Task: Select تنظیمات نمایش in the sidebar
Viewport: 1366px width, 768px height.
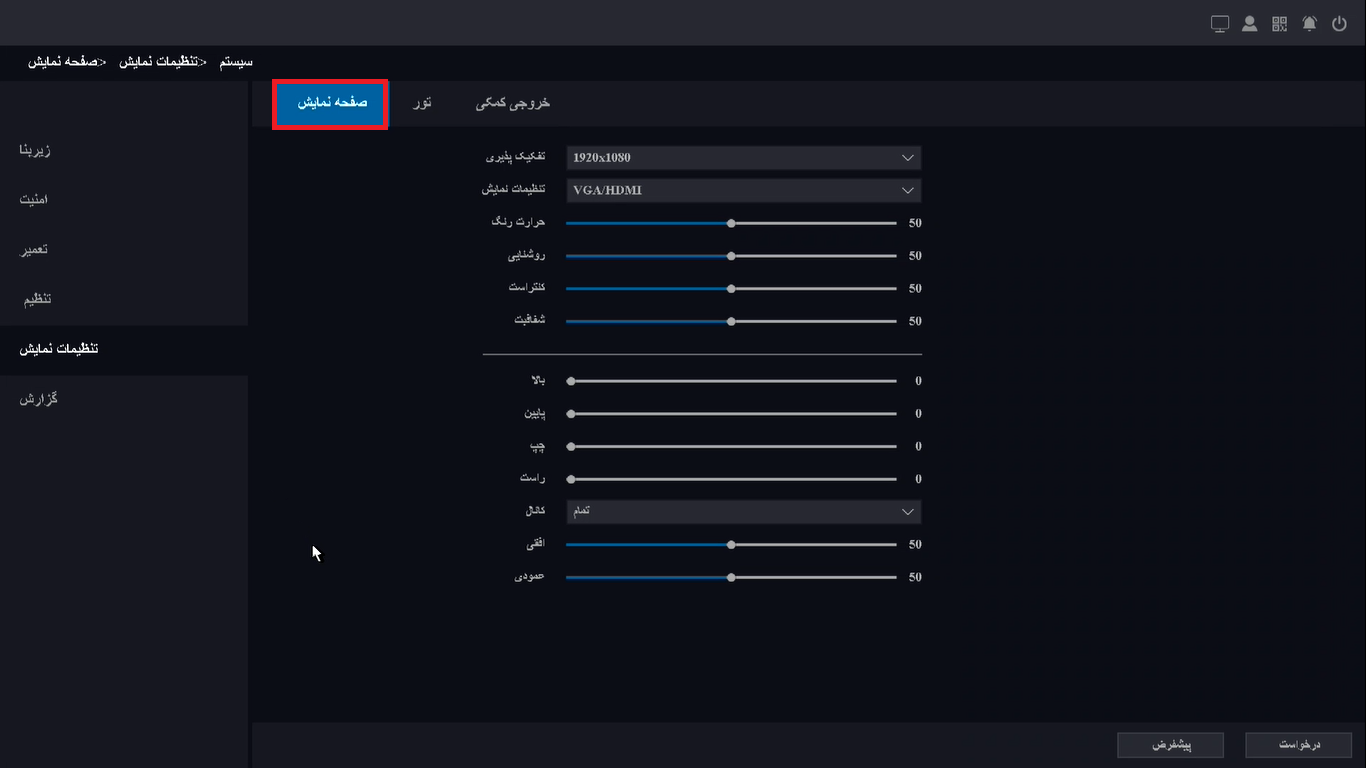Action: click(x=124, y=350)
